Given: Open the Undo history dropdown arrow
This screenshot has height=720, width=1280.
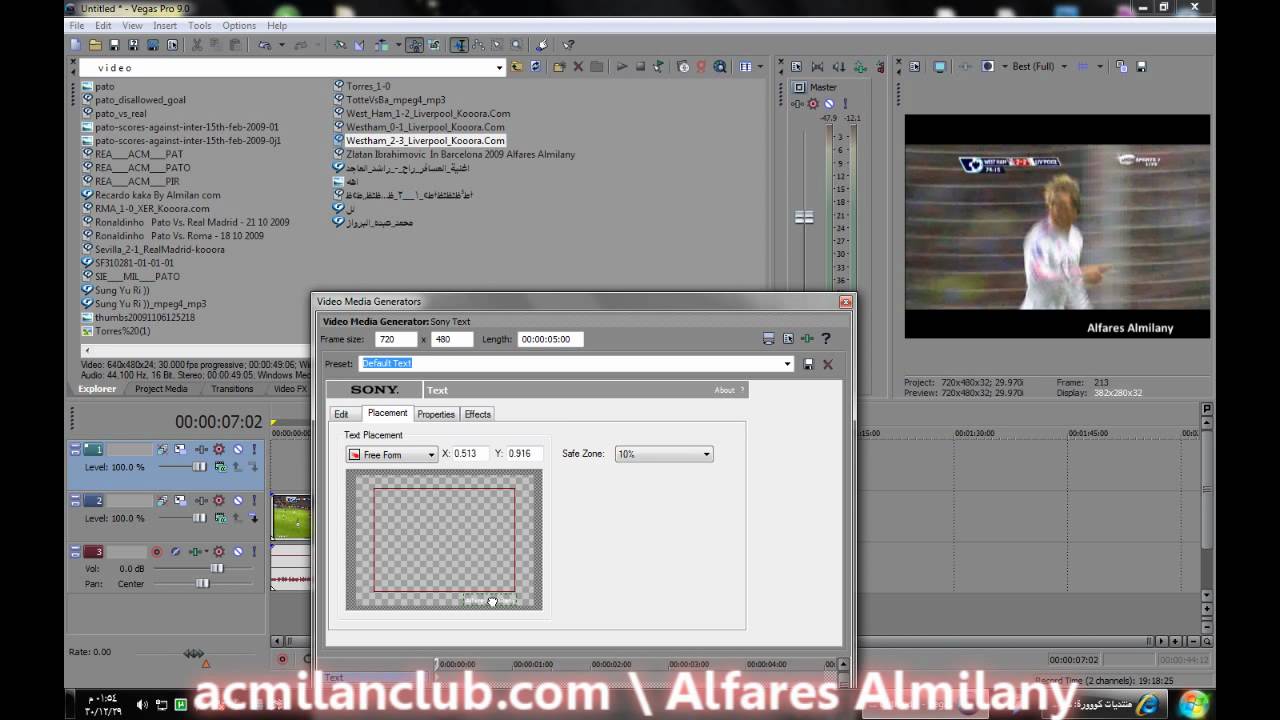Looking at the screenshot, I should (x=282, y=44).
